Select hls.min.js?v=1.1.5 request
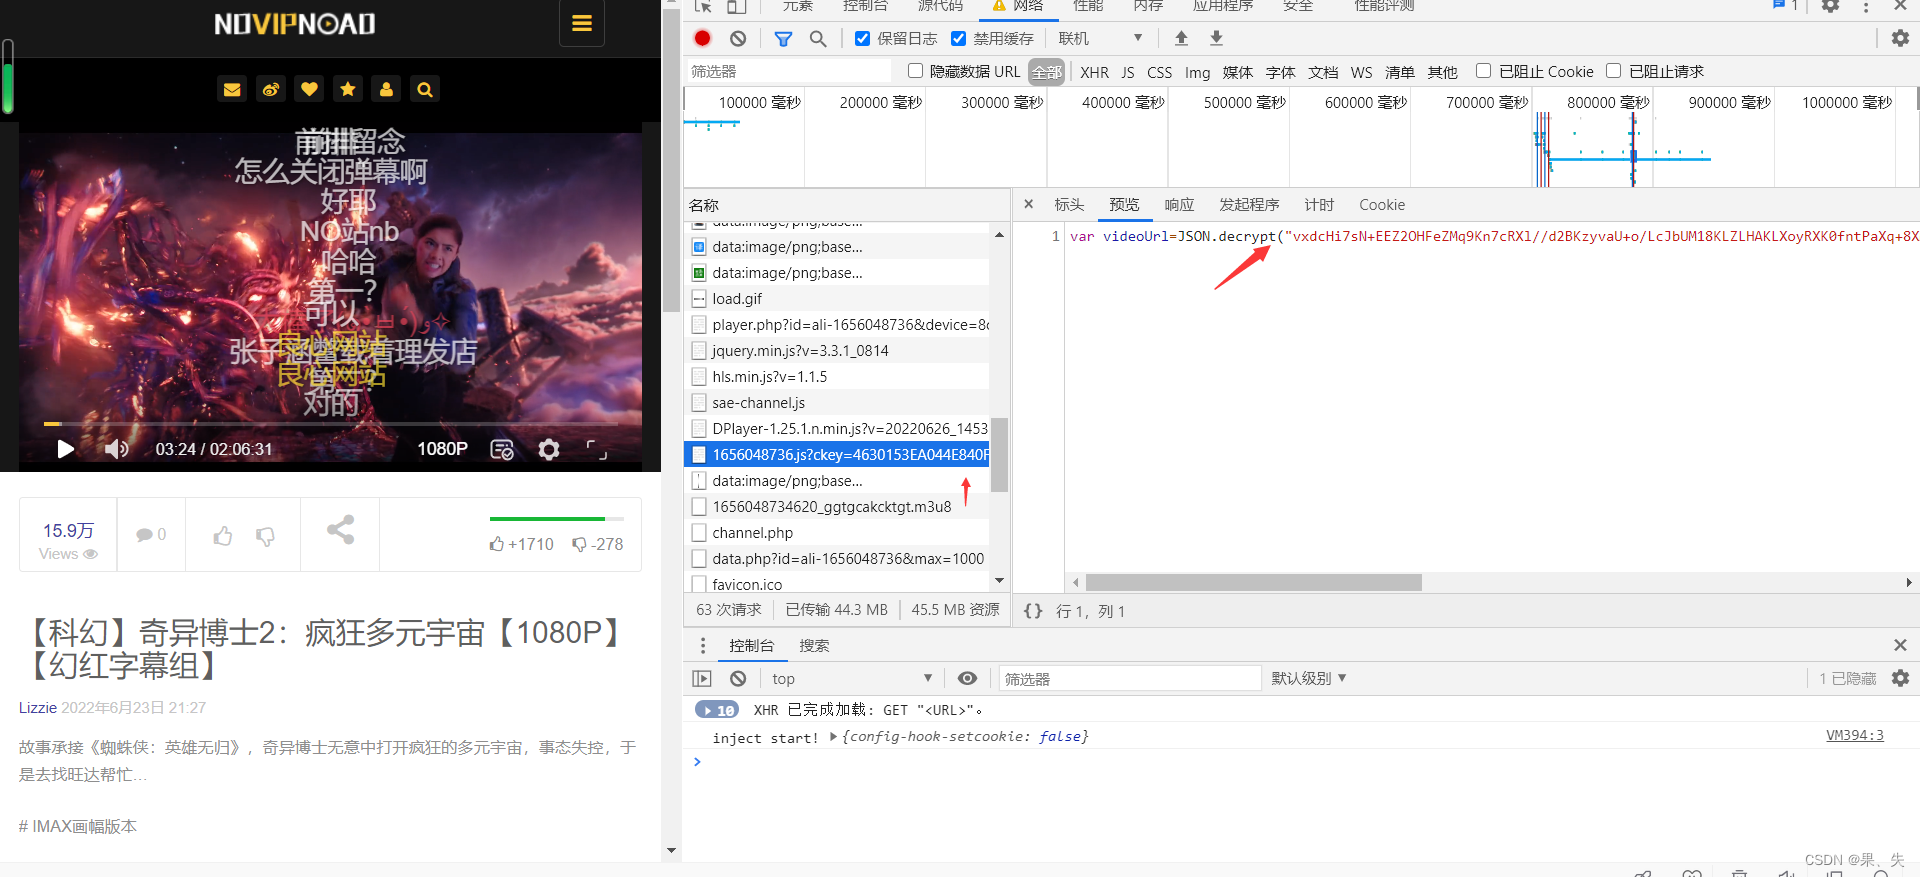Viewport: 1920px width, 877px height. coord(838,376)
